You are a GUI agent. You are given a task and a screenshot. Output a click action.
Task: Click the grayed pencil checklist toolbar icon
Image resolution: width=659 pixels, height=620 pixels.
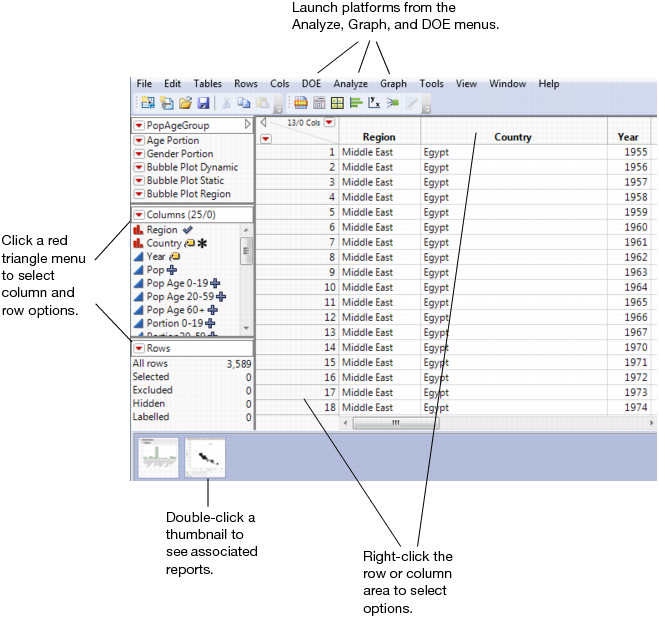click(x=411, y=103)
